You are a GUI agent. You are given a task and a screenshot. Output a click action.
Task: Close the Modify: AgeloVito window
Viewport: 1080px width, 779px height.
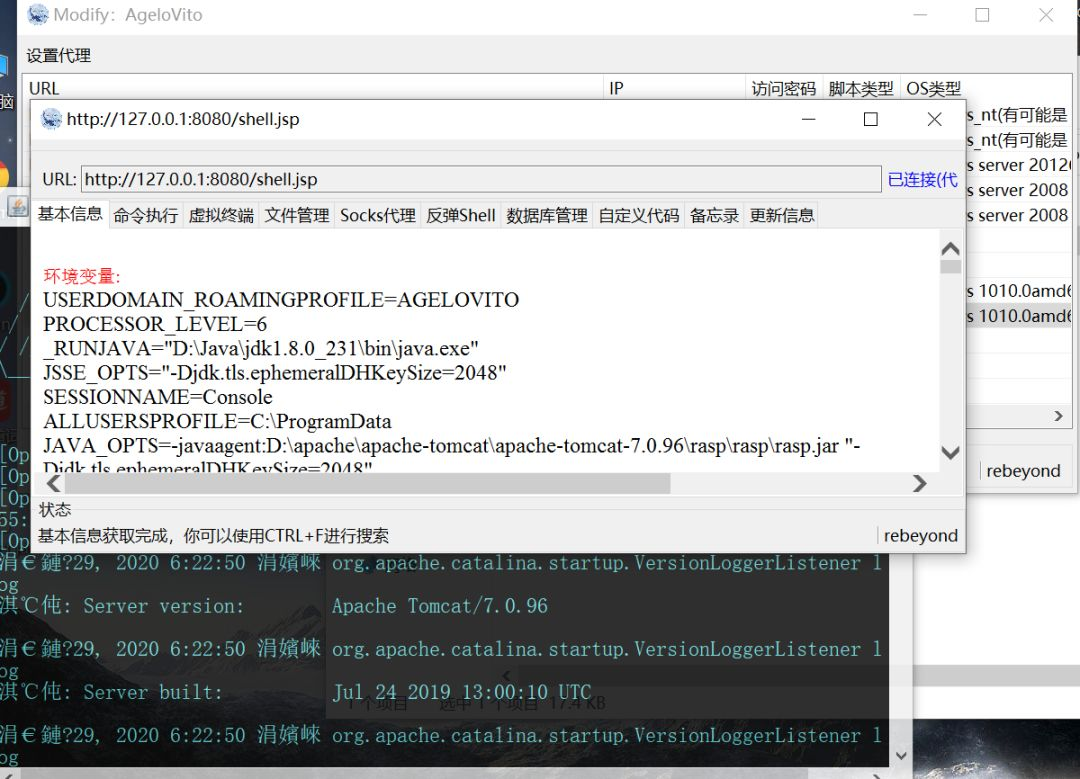[x=1046, y=14]
